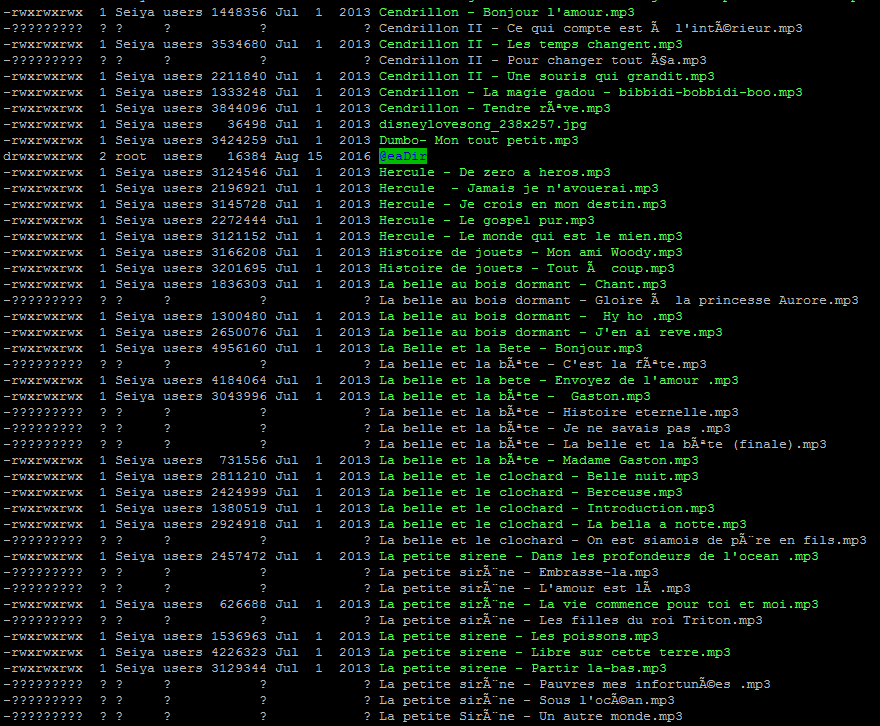The image size is (880, 726).
Task: Select 'La bella a notte.mp3' filename
Action: [x=667, y=525]
